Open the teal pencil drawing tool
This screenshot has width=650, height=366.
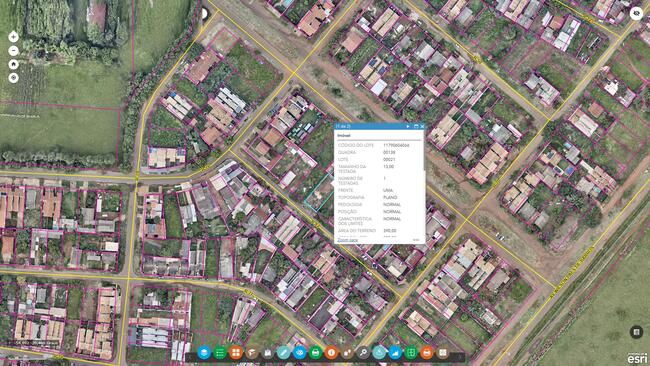[284, 353]
